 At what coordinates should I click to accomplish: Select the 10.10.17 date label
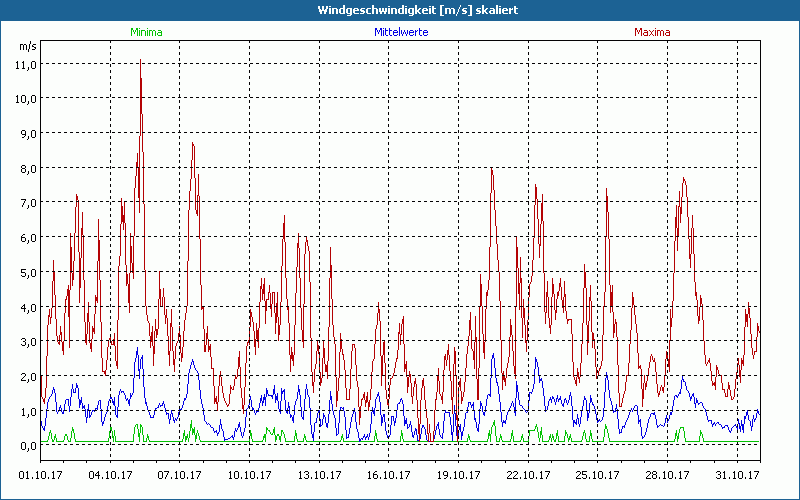[x=250, y=475]
